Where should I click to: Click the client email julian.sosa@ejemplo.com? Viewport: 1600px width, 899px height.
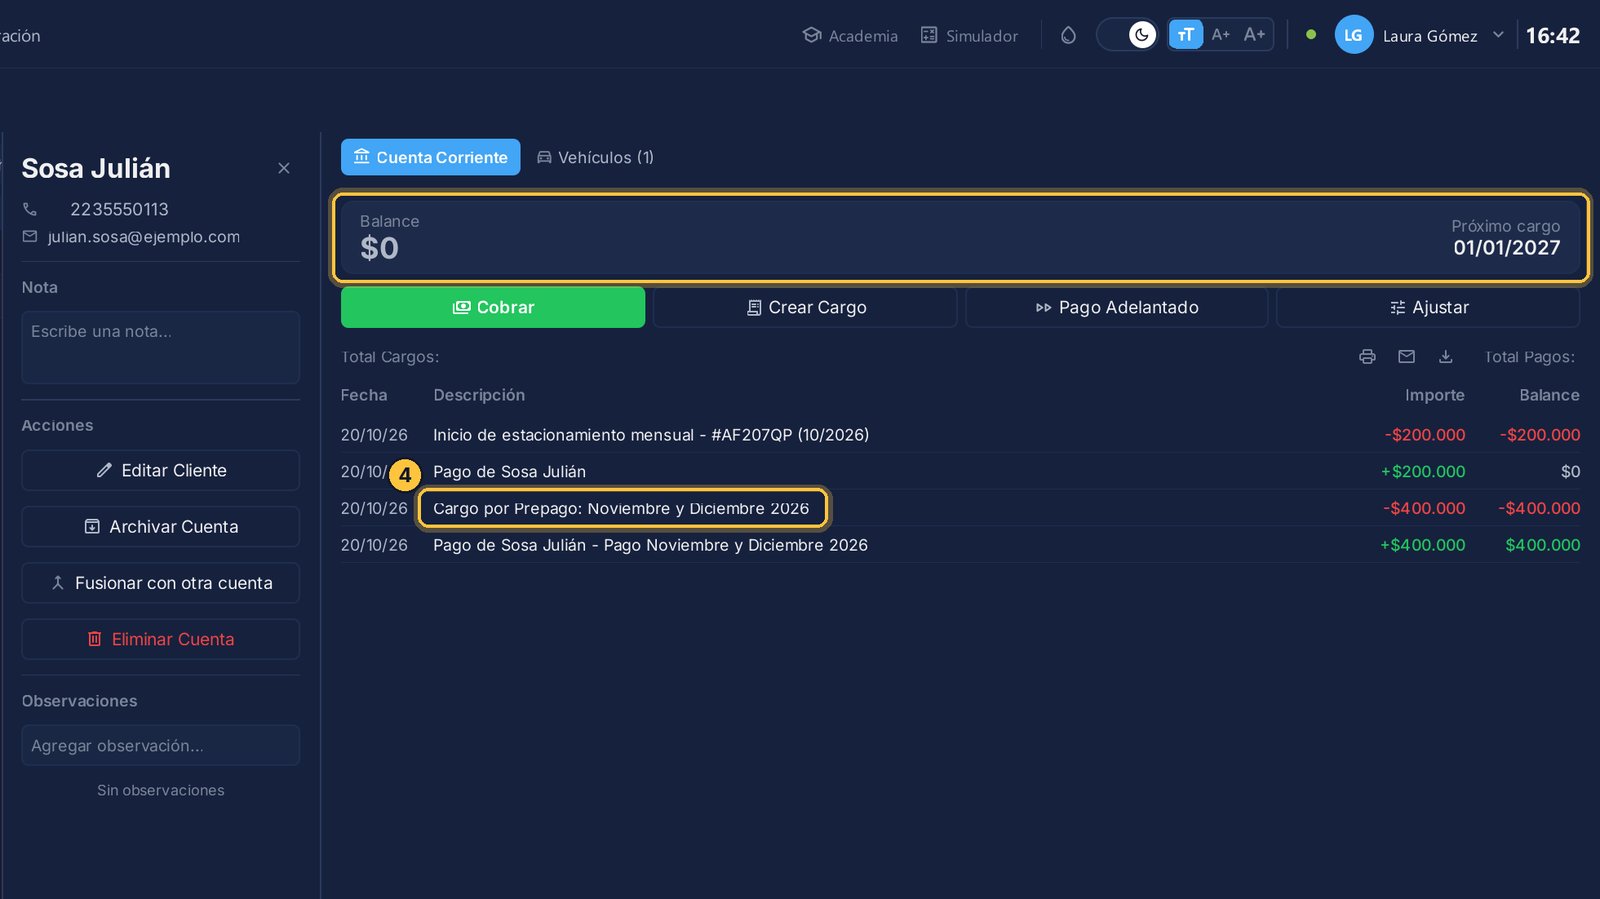click(144, 237)
